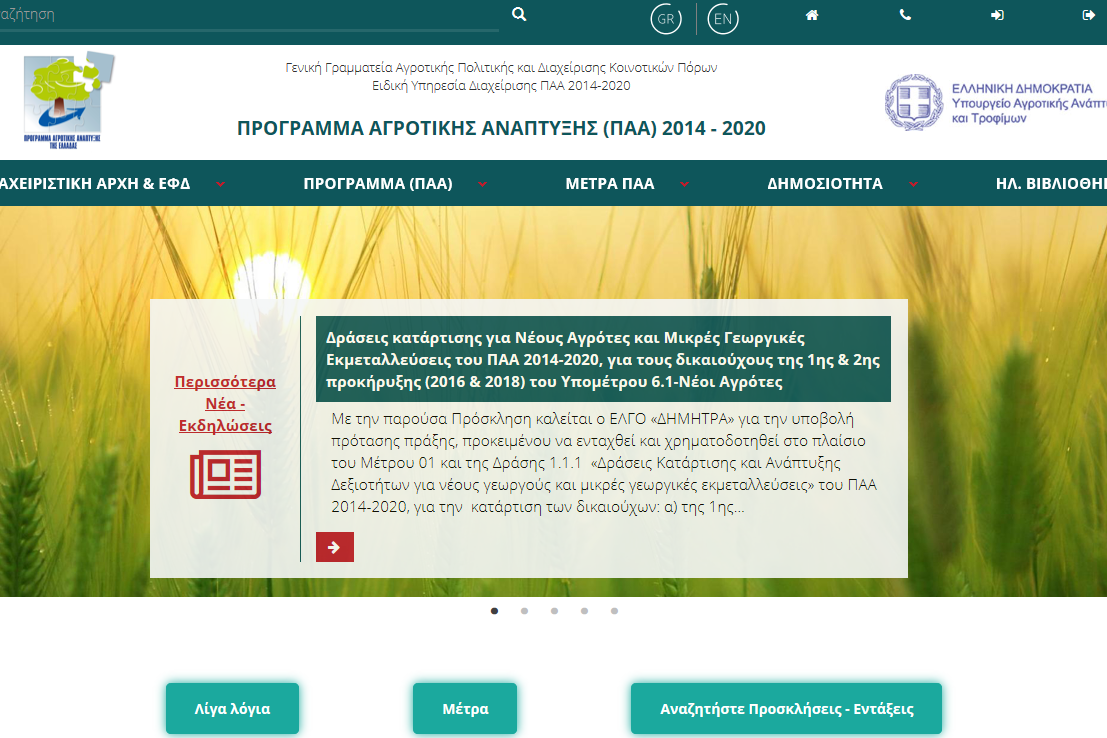
Task: Click the Λίγα λόγια button
Action: pyautogui.click(x=232, y=709)
